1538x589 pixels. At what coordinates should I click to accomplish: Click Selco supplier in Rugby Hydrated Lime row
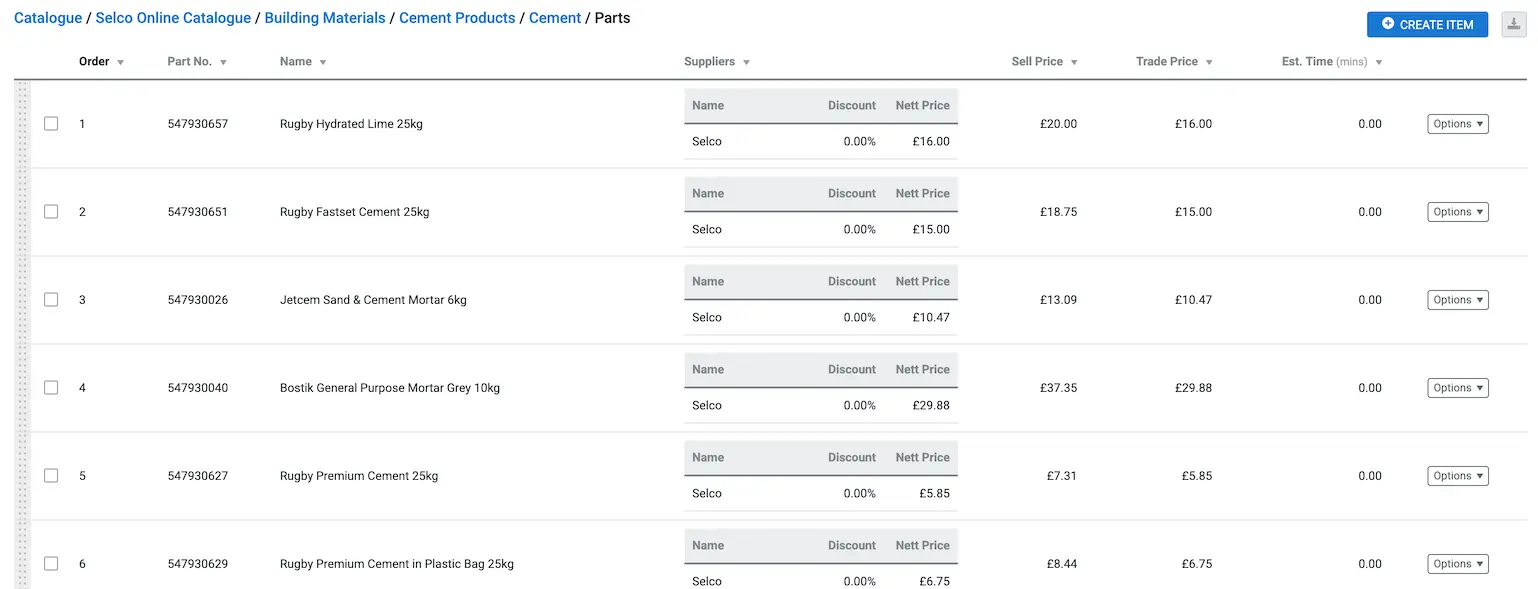tap(707, 142)
